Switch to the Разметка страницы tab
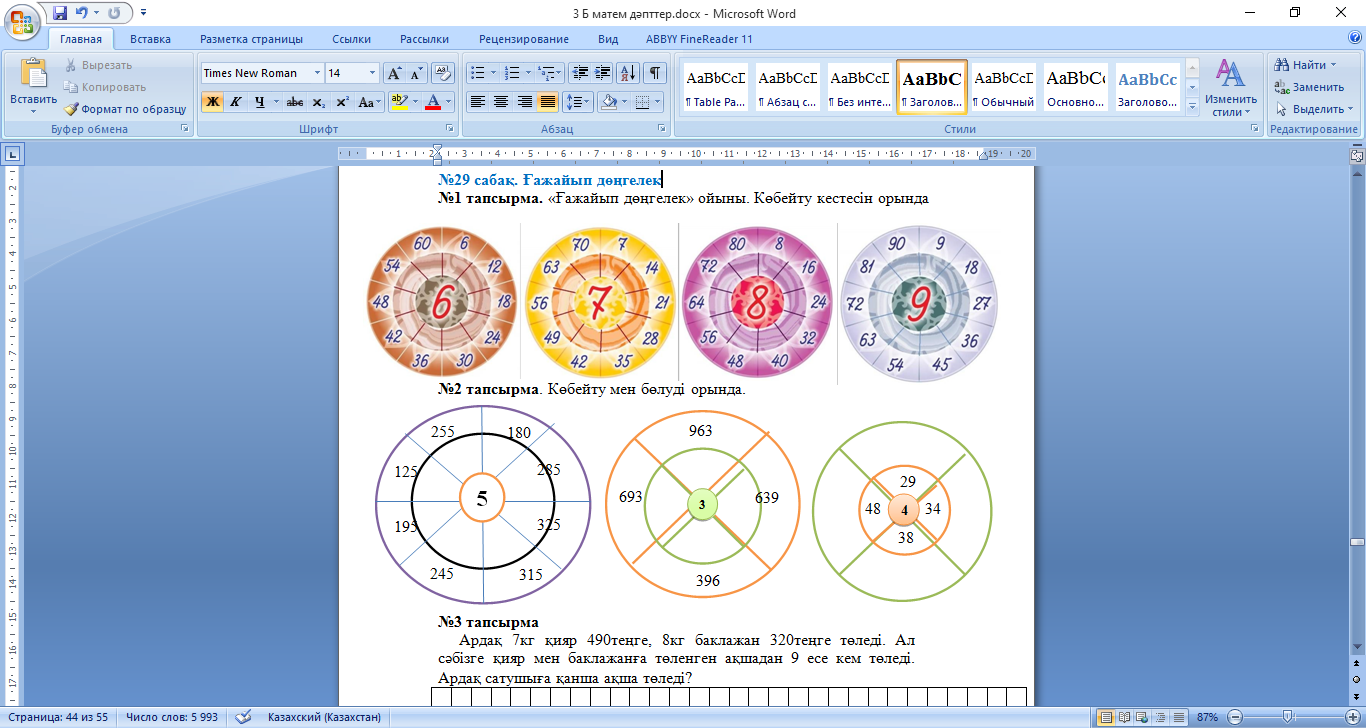Viewport: 1366px width, 728px height. click(x=251, y=39)
